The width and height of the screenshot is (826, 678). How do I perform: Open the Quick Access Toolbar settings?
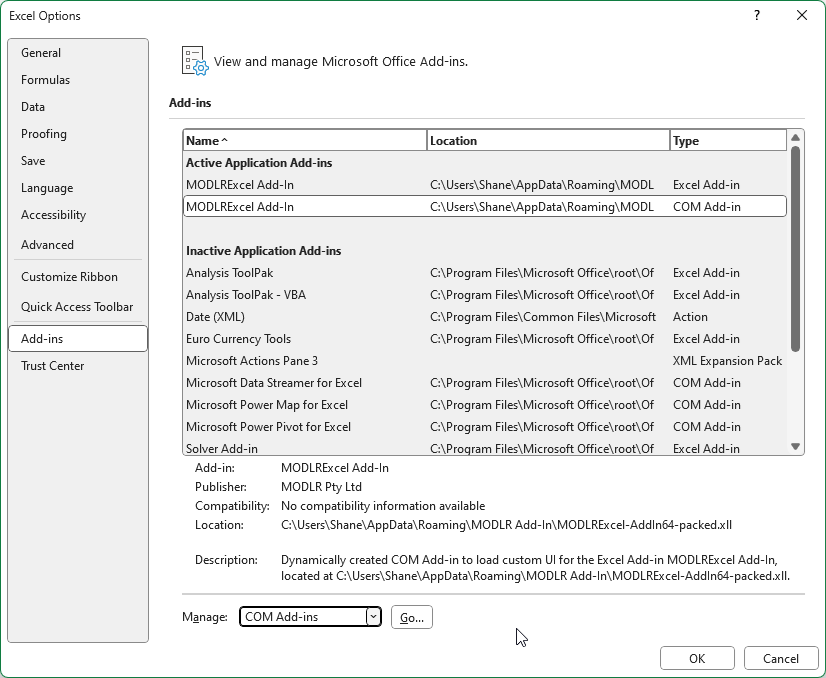(77, 306)
